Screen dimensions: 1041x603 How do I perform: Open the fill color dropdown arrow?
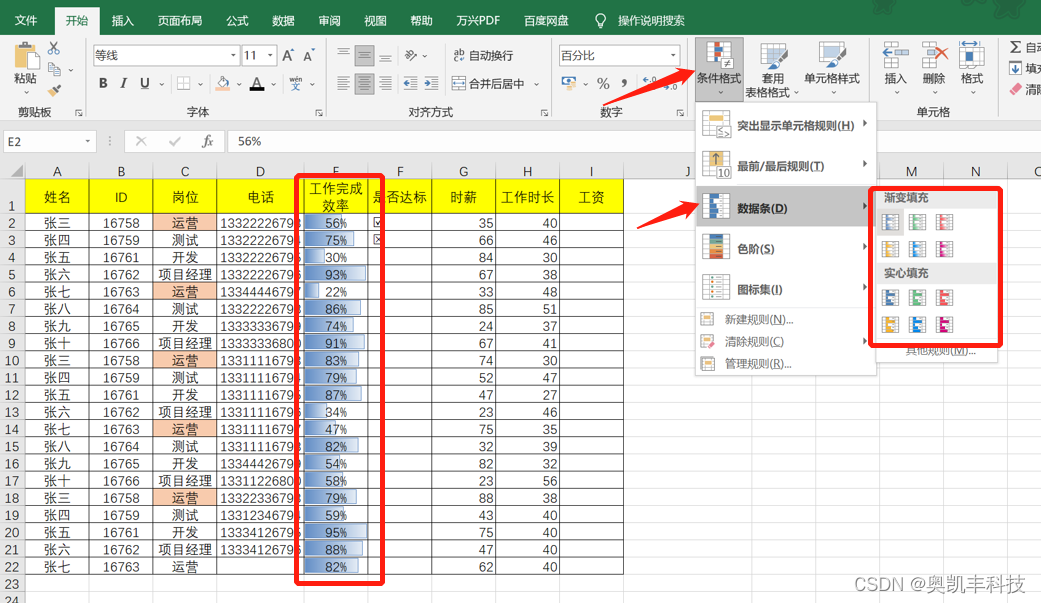pyautogui.click(x=238, y=84)
